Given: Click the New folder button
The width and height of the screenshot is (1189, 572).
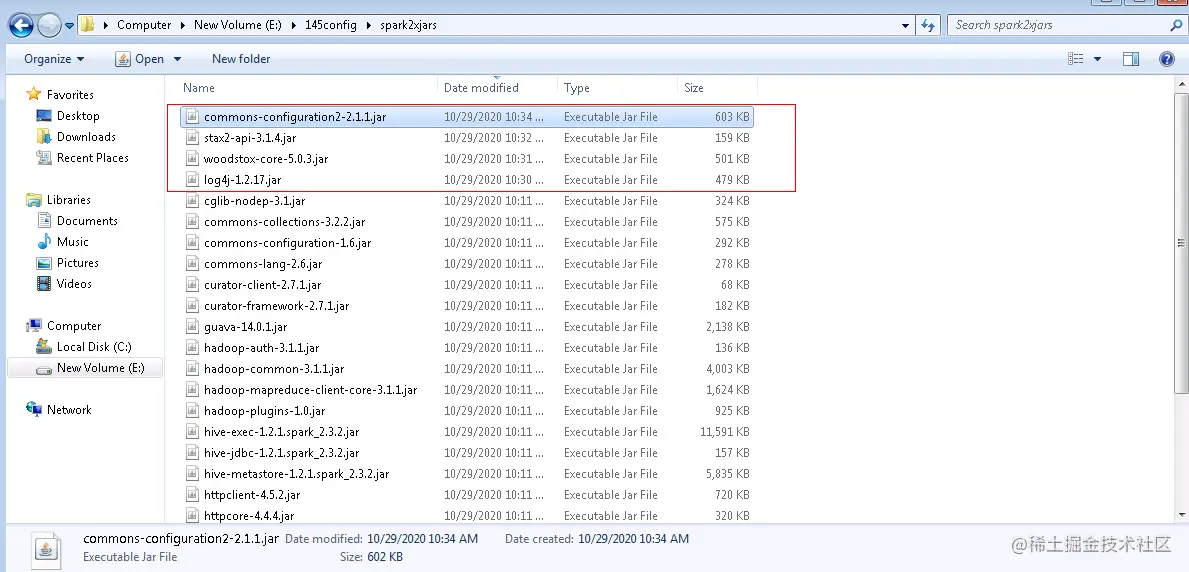Looking at the screenshot, I should [241, 59].
